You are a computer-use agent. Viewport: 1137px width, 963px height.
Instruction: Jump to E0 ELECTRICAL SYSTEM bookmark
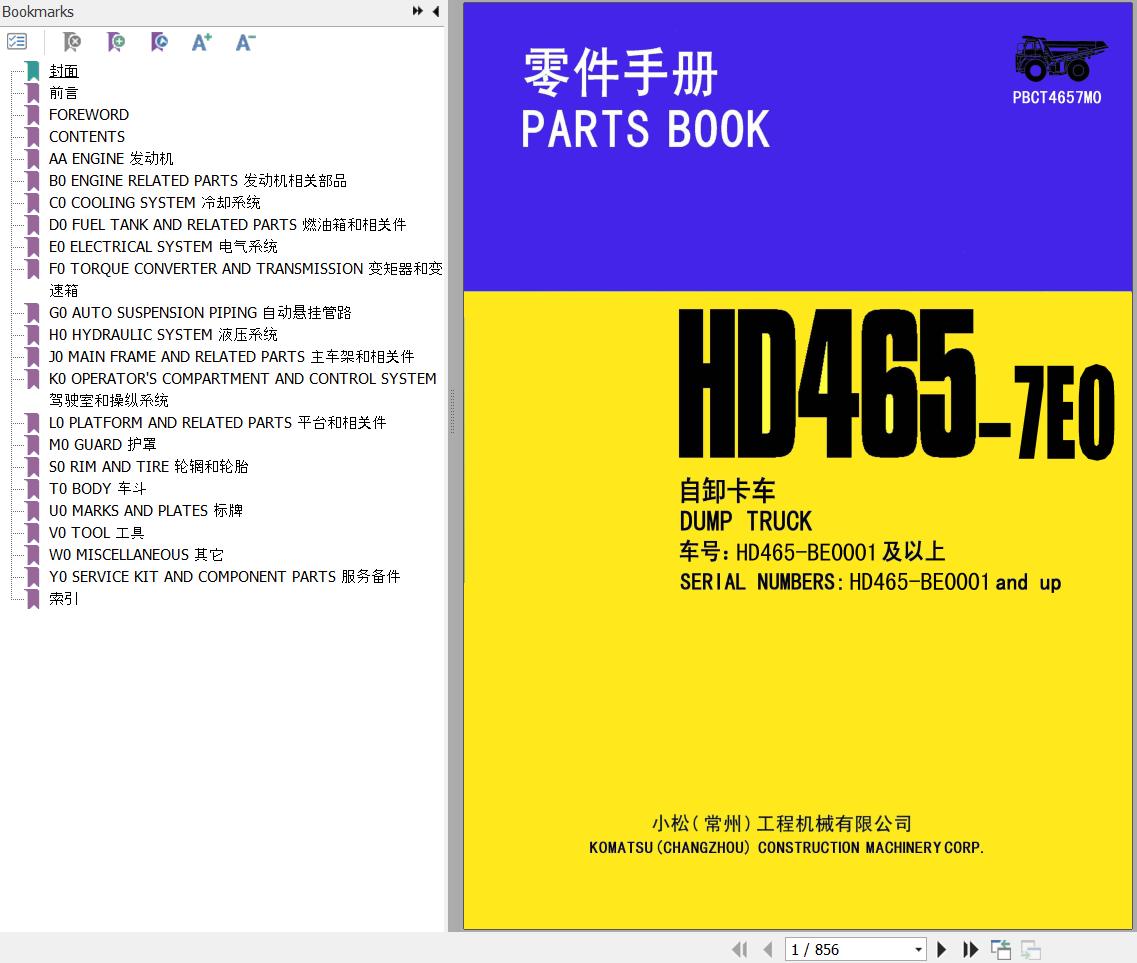coord(163,247)
